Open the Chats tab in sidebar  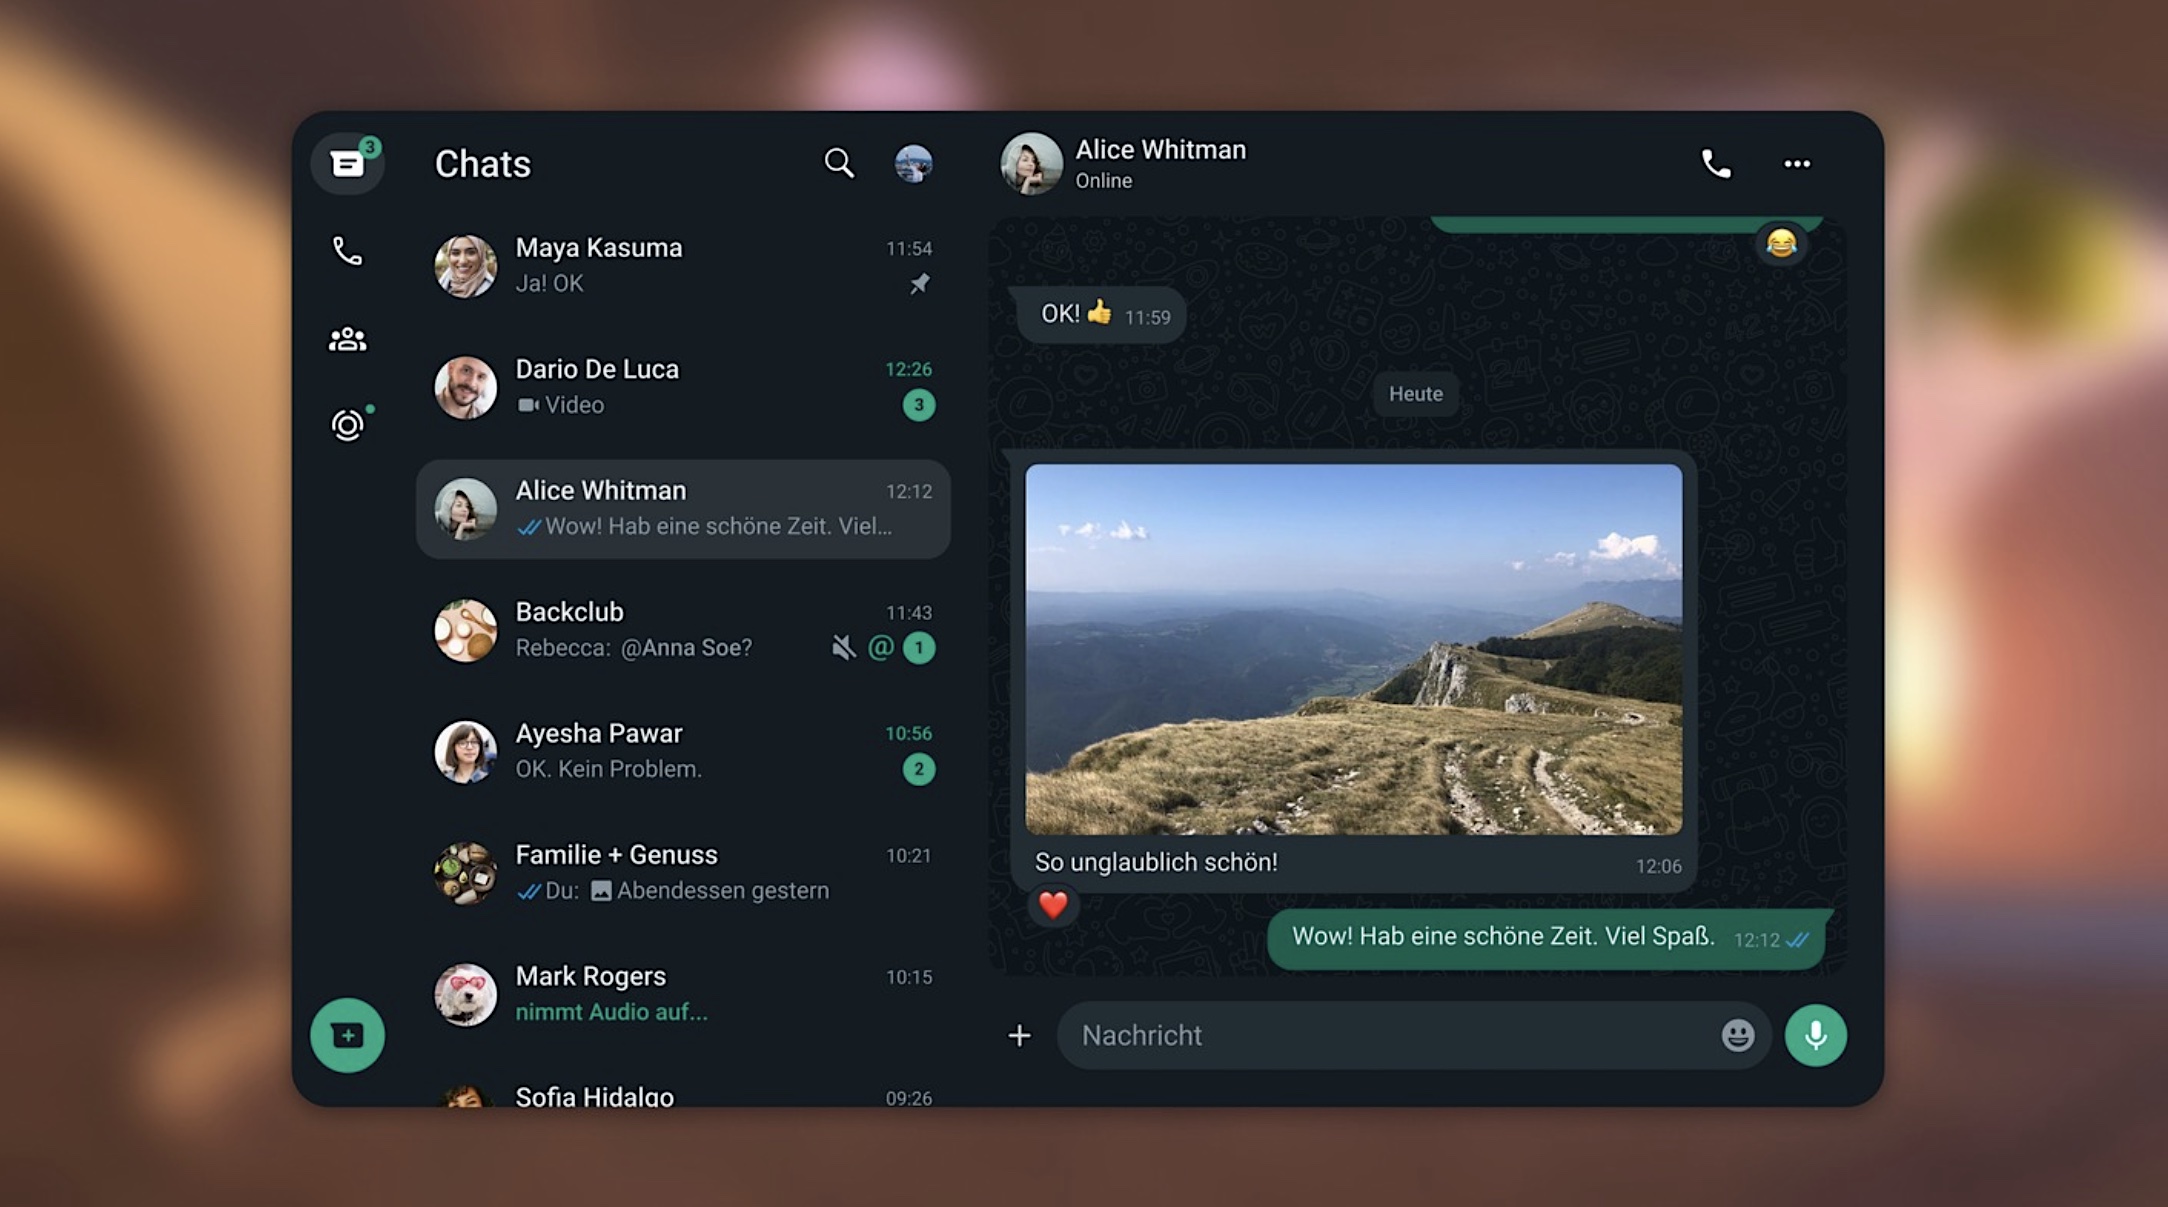click(x=347, y=163)
